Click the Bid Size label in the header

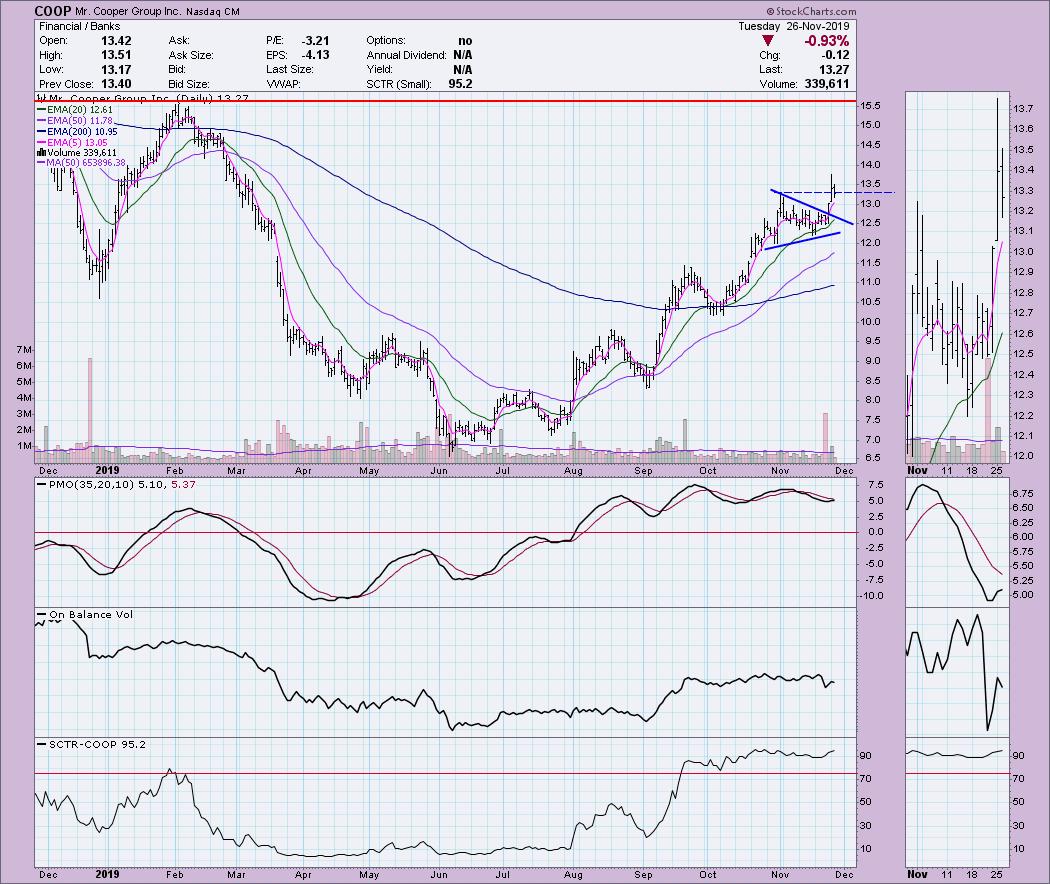189,84
